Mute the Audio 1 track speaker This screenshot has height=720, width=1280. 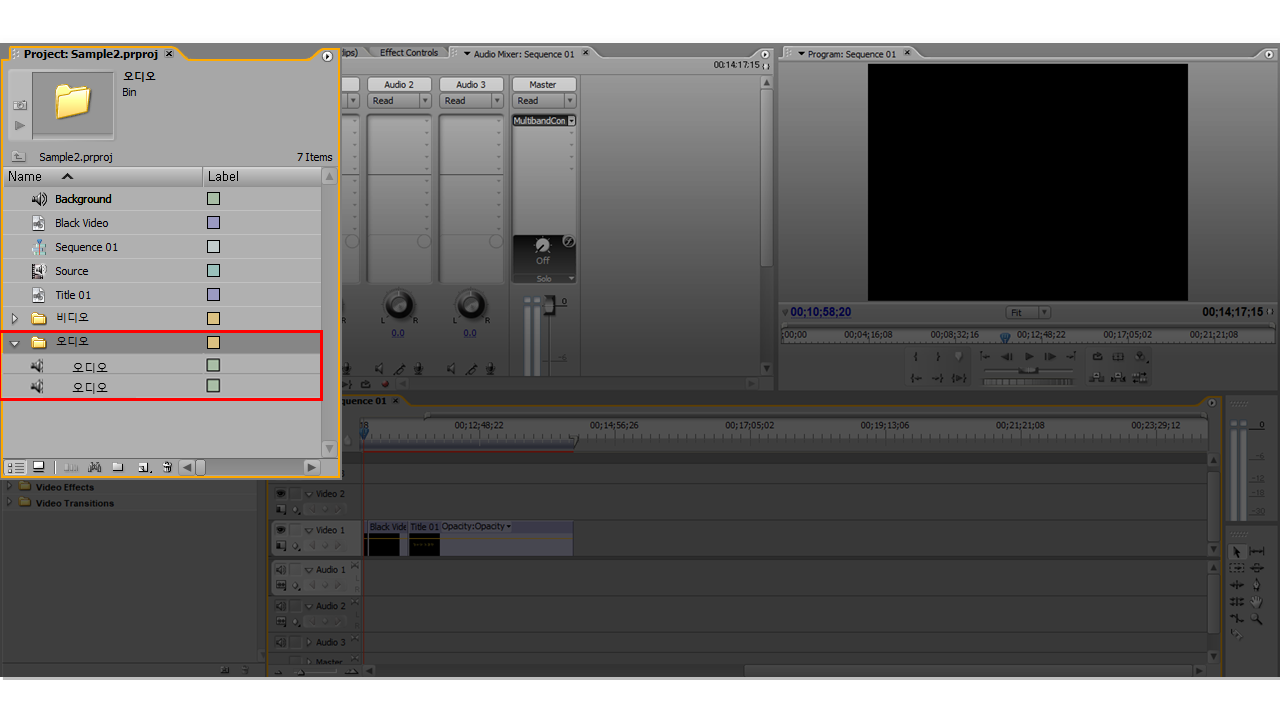[x=281, y=569]
